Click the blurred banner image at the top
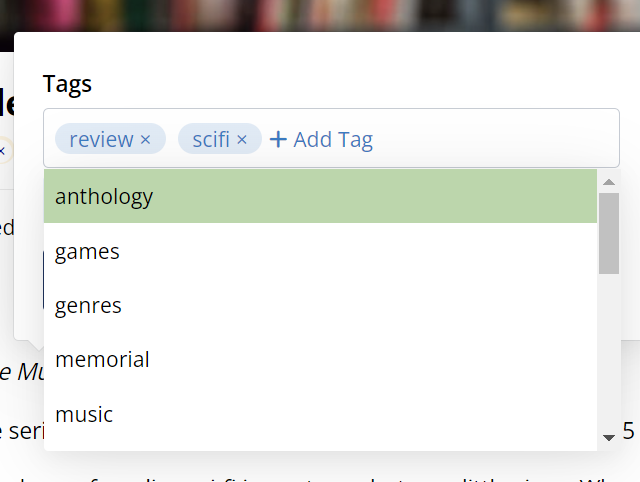The image size is (640, 482). point(320,14)
